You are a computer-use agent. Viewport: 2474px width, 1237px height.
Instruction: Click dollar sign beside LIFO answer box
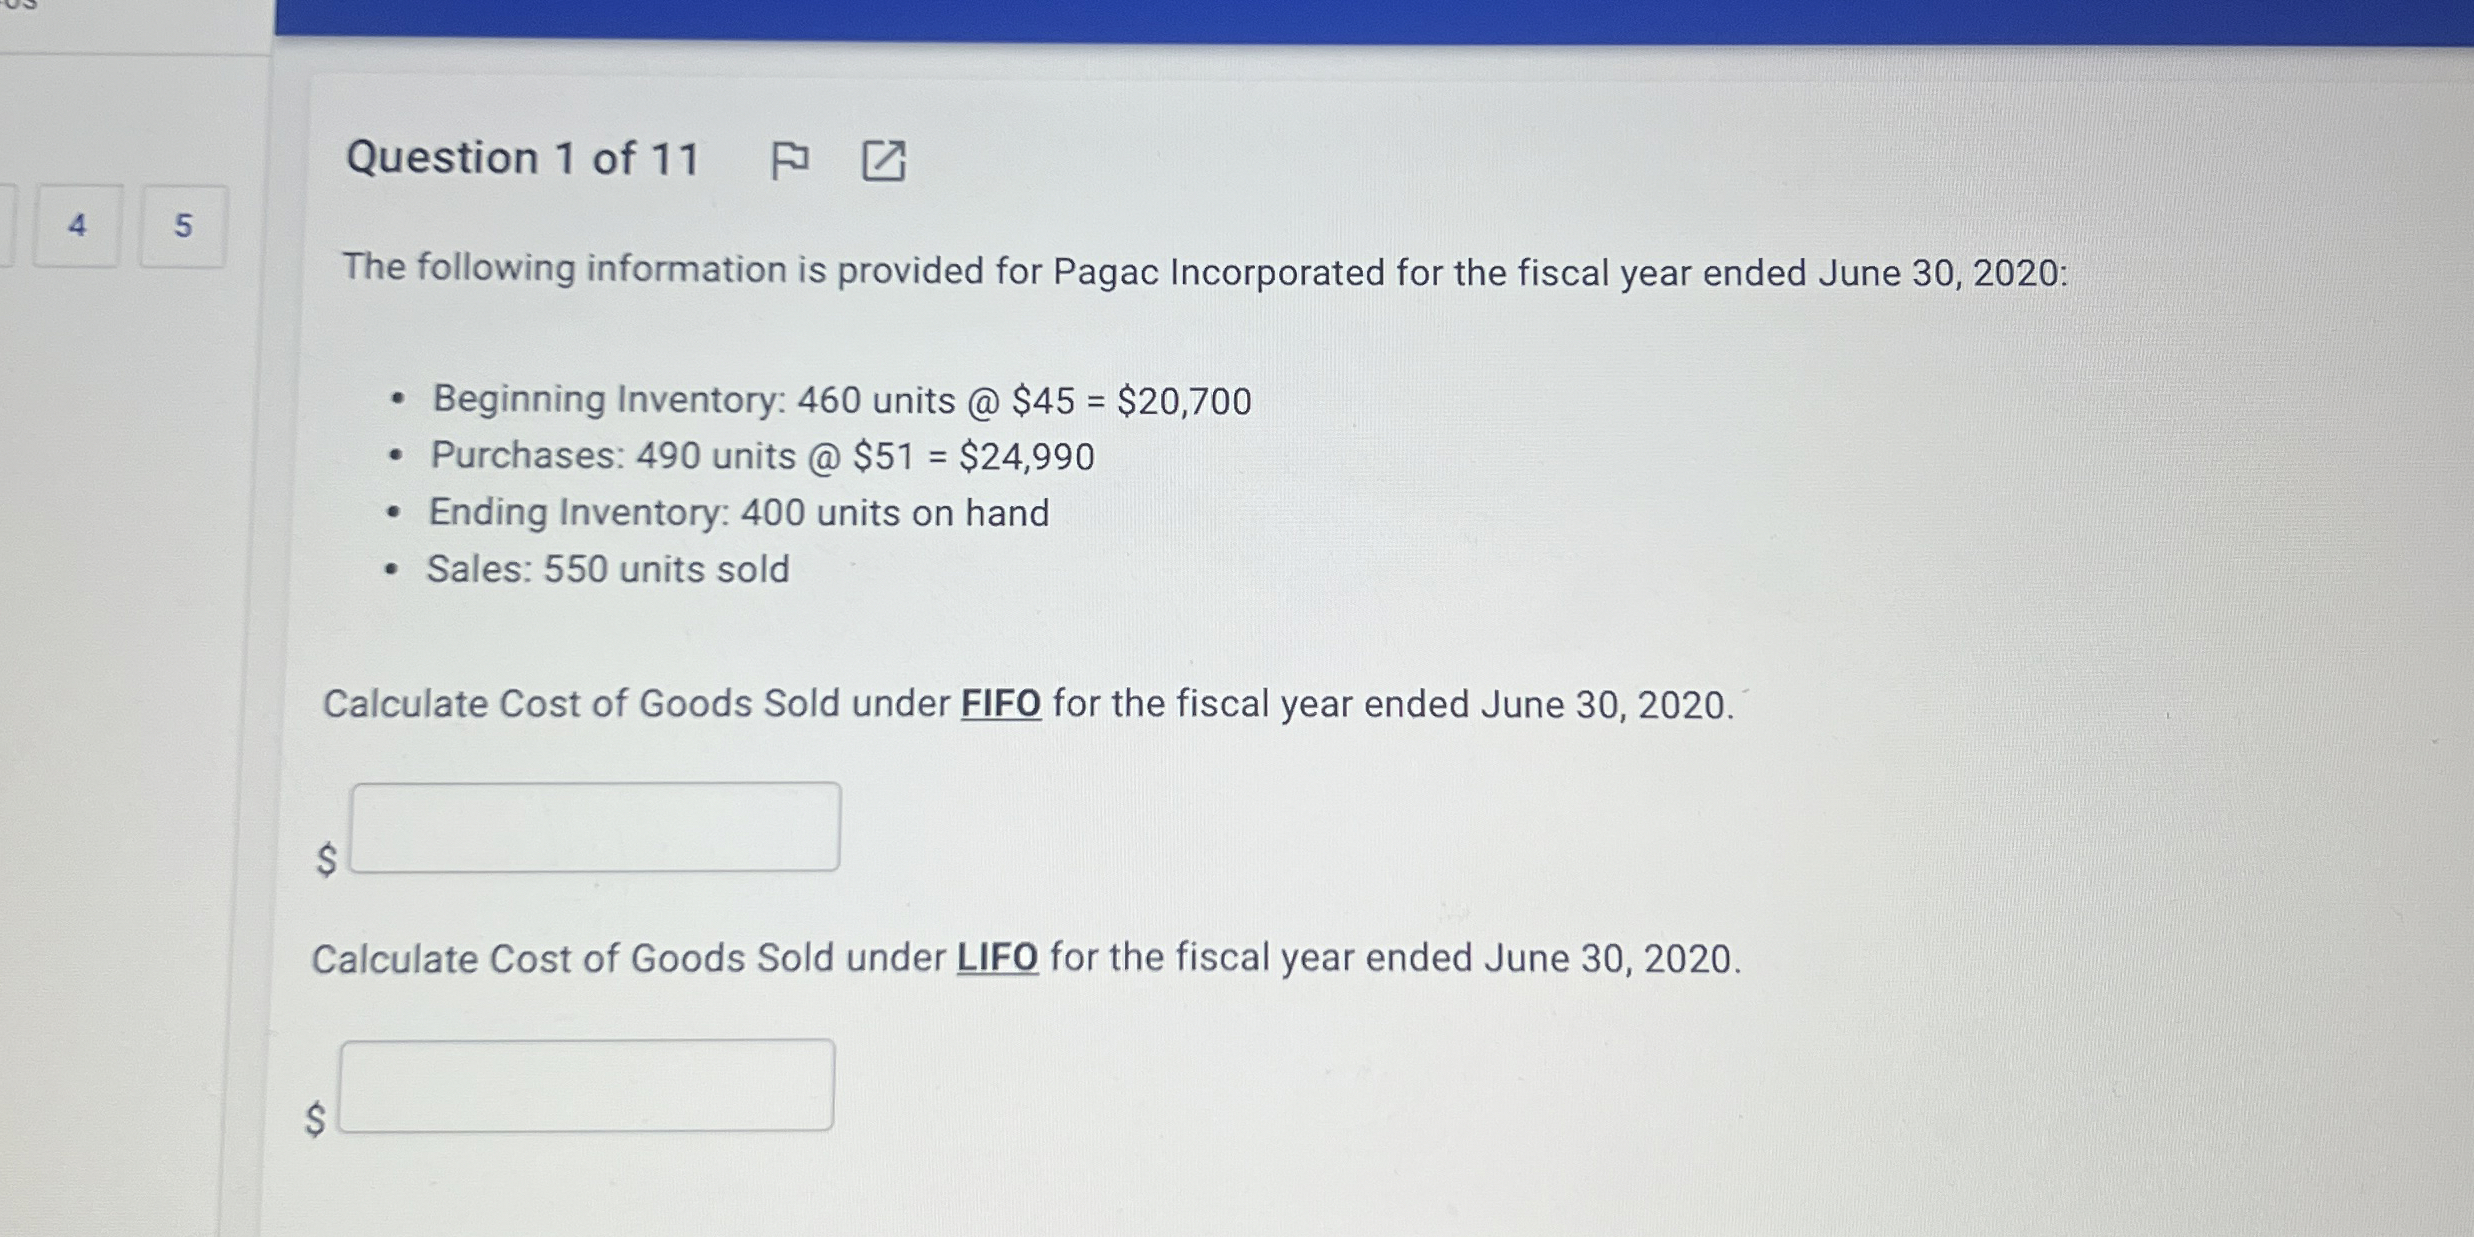(x=315, y=1118)
